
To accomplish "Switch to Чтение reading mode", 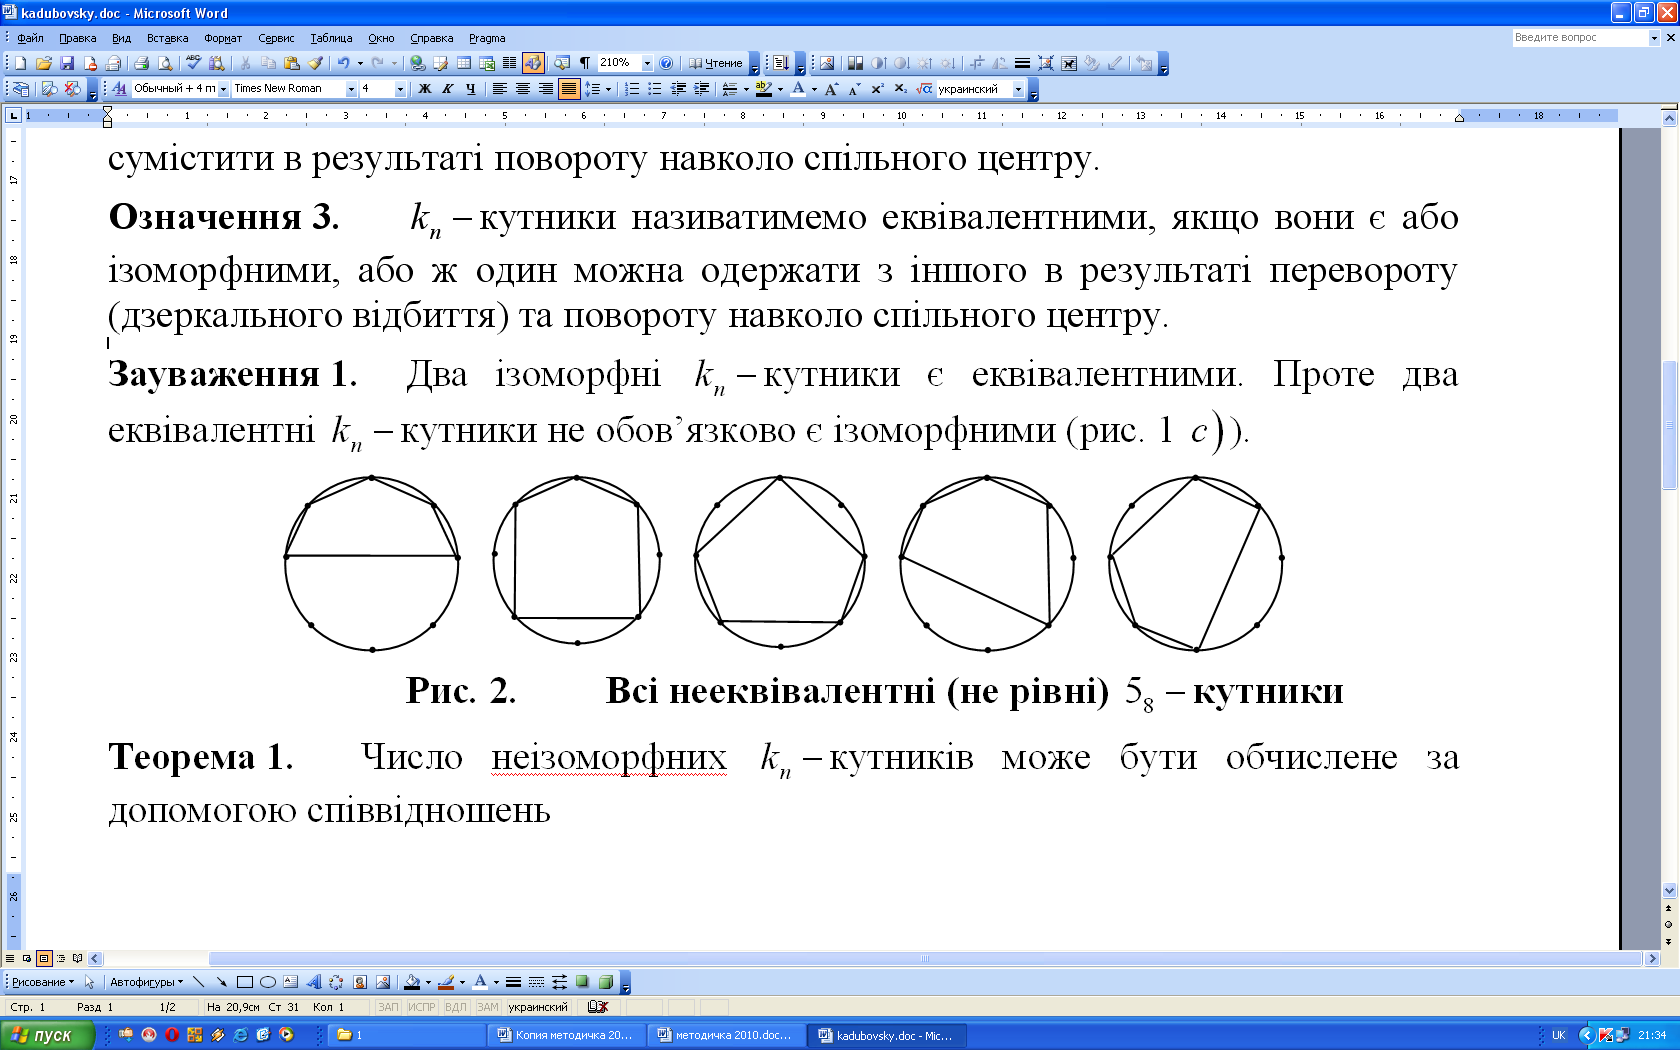I will (716, 63).
